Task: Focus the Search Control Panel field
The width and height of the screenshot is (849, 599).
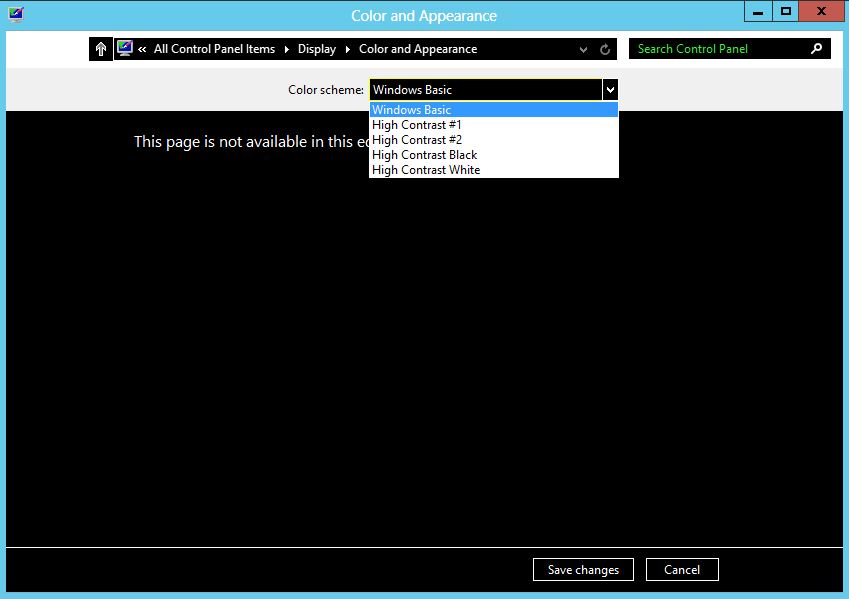Action: coord(729,49)
